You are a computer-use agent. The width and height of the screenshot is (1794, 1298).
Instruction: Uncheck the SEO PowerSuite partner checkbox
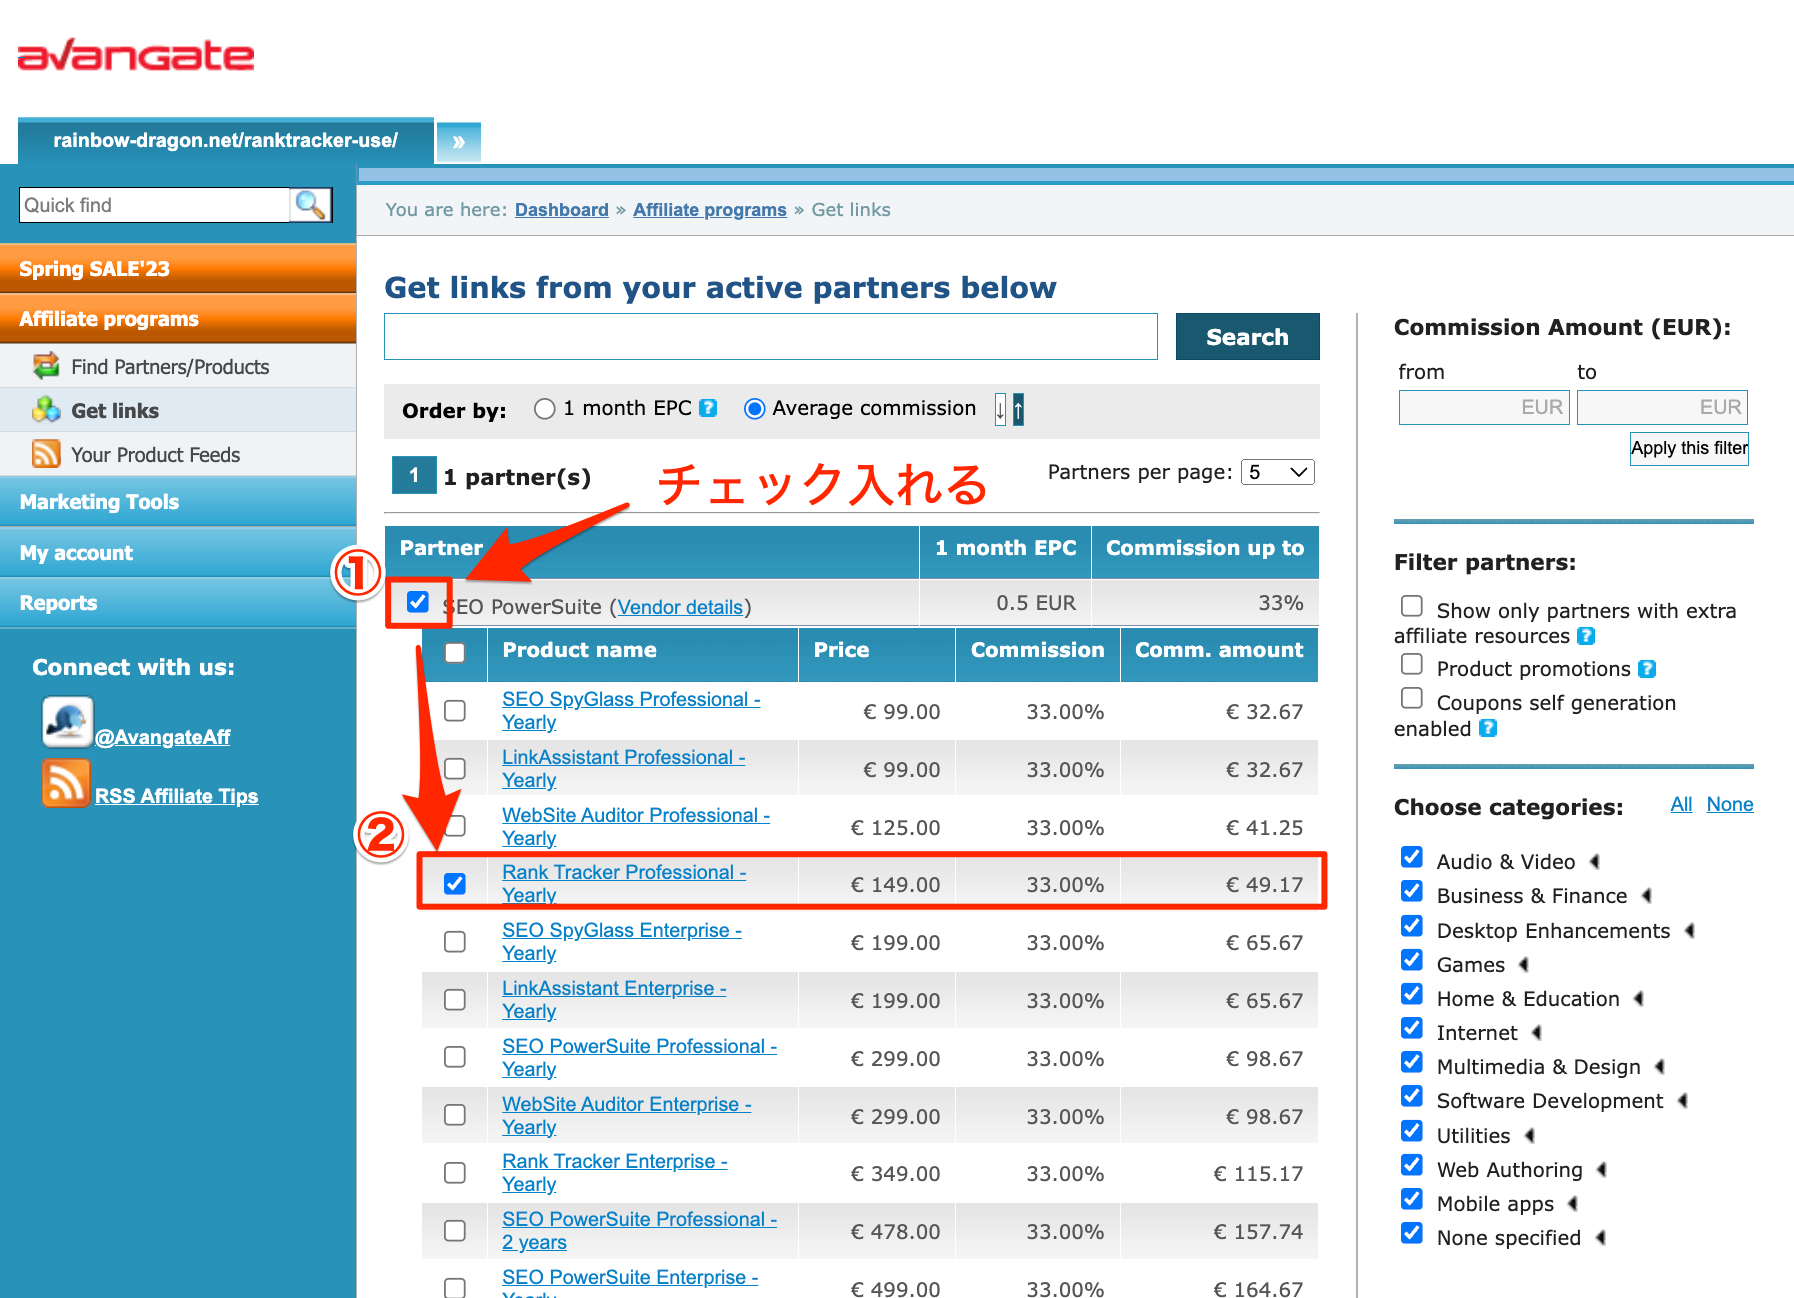click(418, 602)
